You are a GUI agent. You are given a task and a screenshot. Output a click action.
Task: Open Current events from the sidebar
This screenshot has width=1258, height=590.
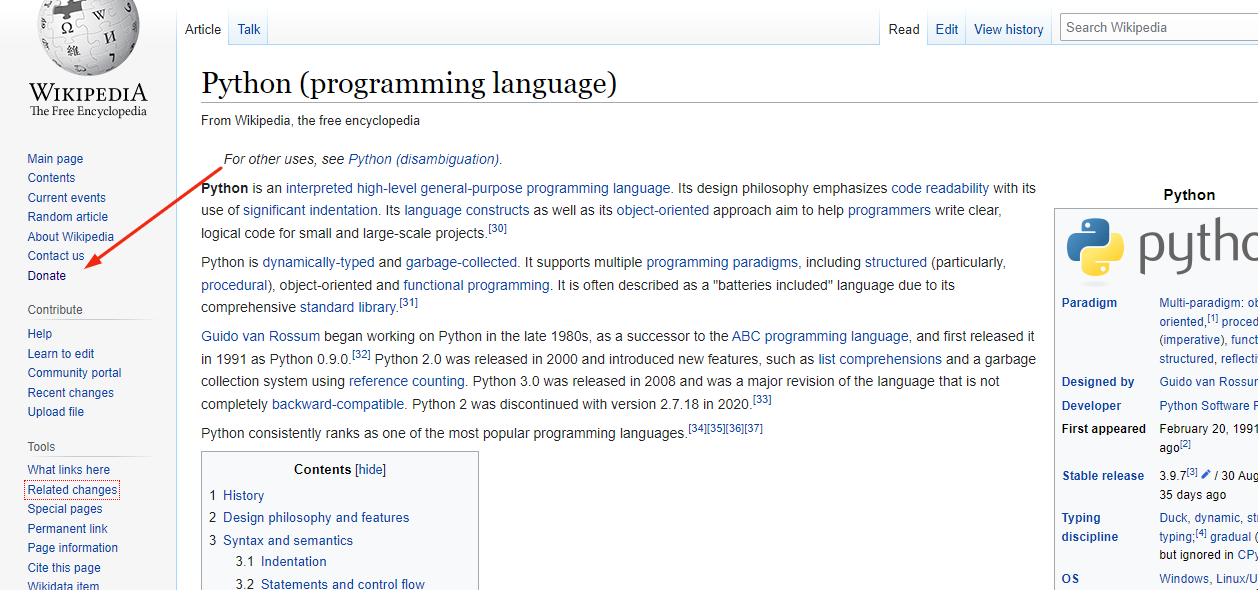coord(67,198)
